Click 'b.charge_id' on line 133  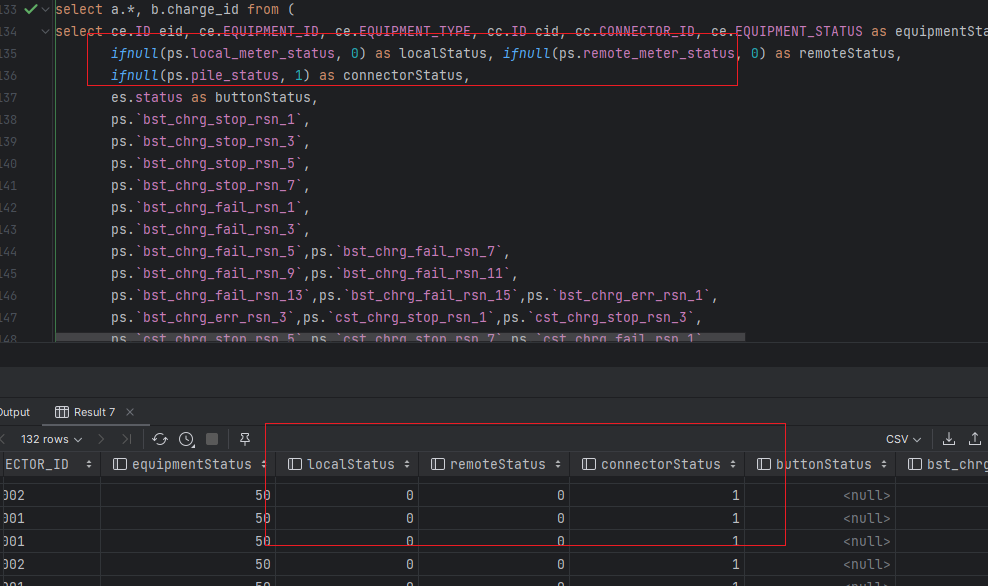tap(195, 9)
